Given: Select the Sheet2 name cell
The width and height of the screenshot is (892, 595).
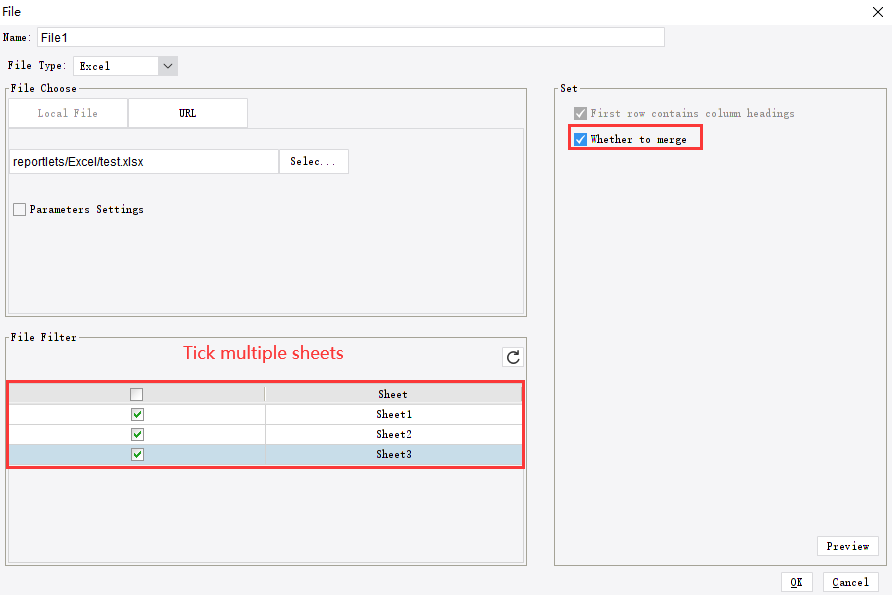Looking at the screenshot, I should [x=394, y=435].
